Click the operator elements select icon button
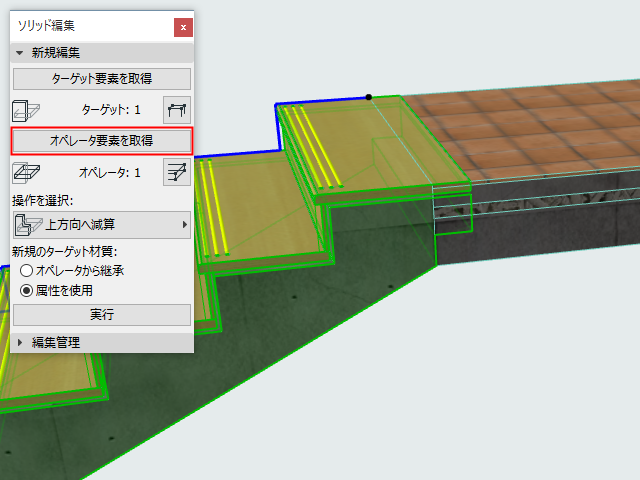Viewport: 640px width, 480px height. click(177, 172)
